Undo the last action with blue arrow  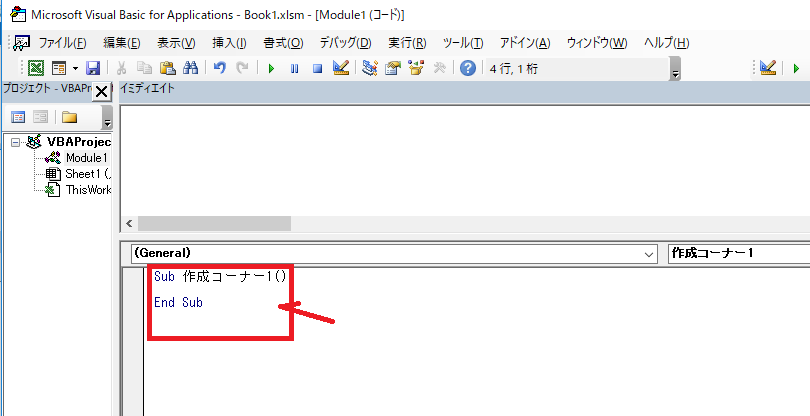point(219,68)
